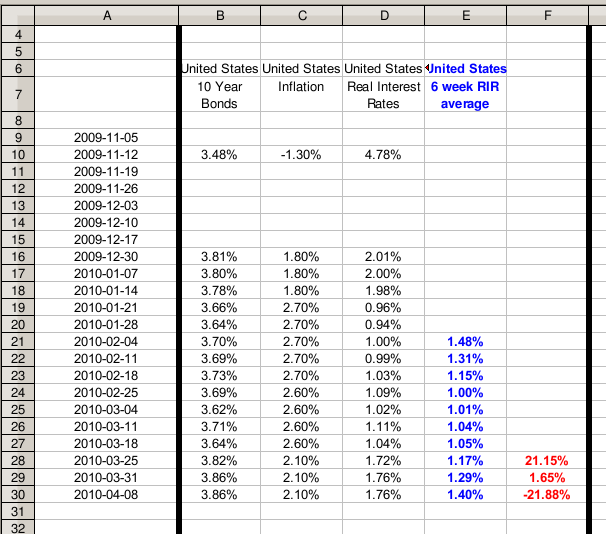Click the '10 Year Bonds' header cell

click(219, 94)
